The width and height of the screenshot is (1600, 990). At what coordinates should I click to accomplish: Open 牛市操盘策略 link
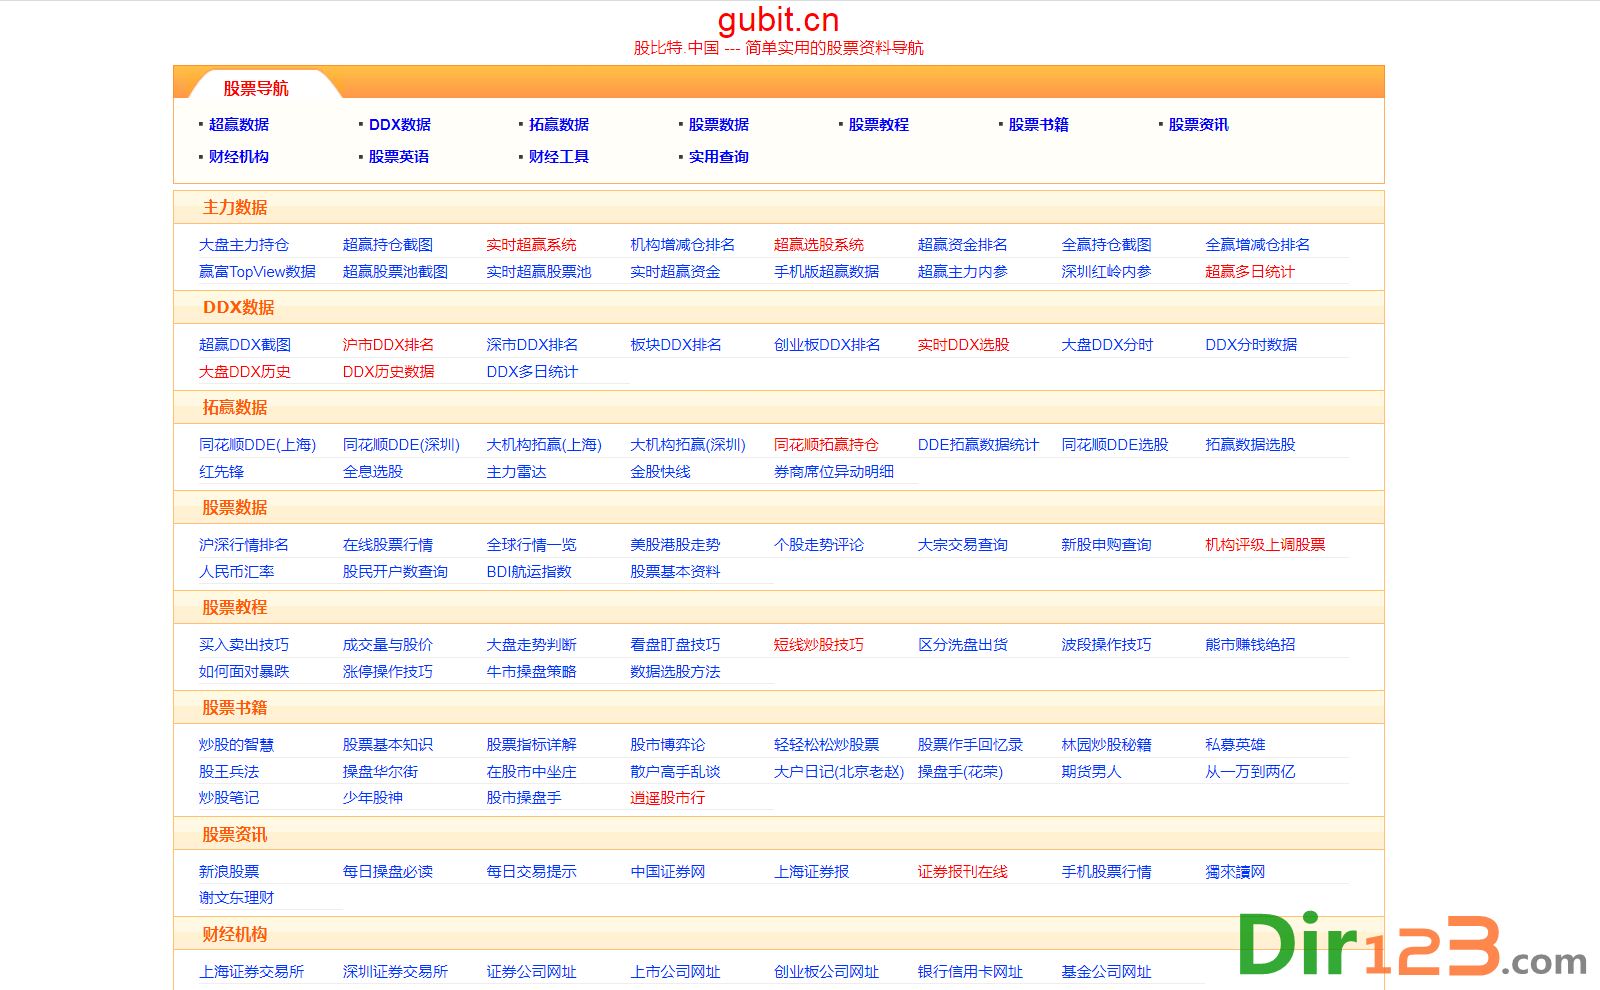pyautogui.click(x=531, y=672)
